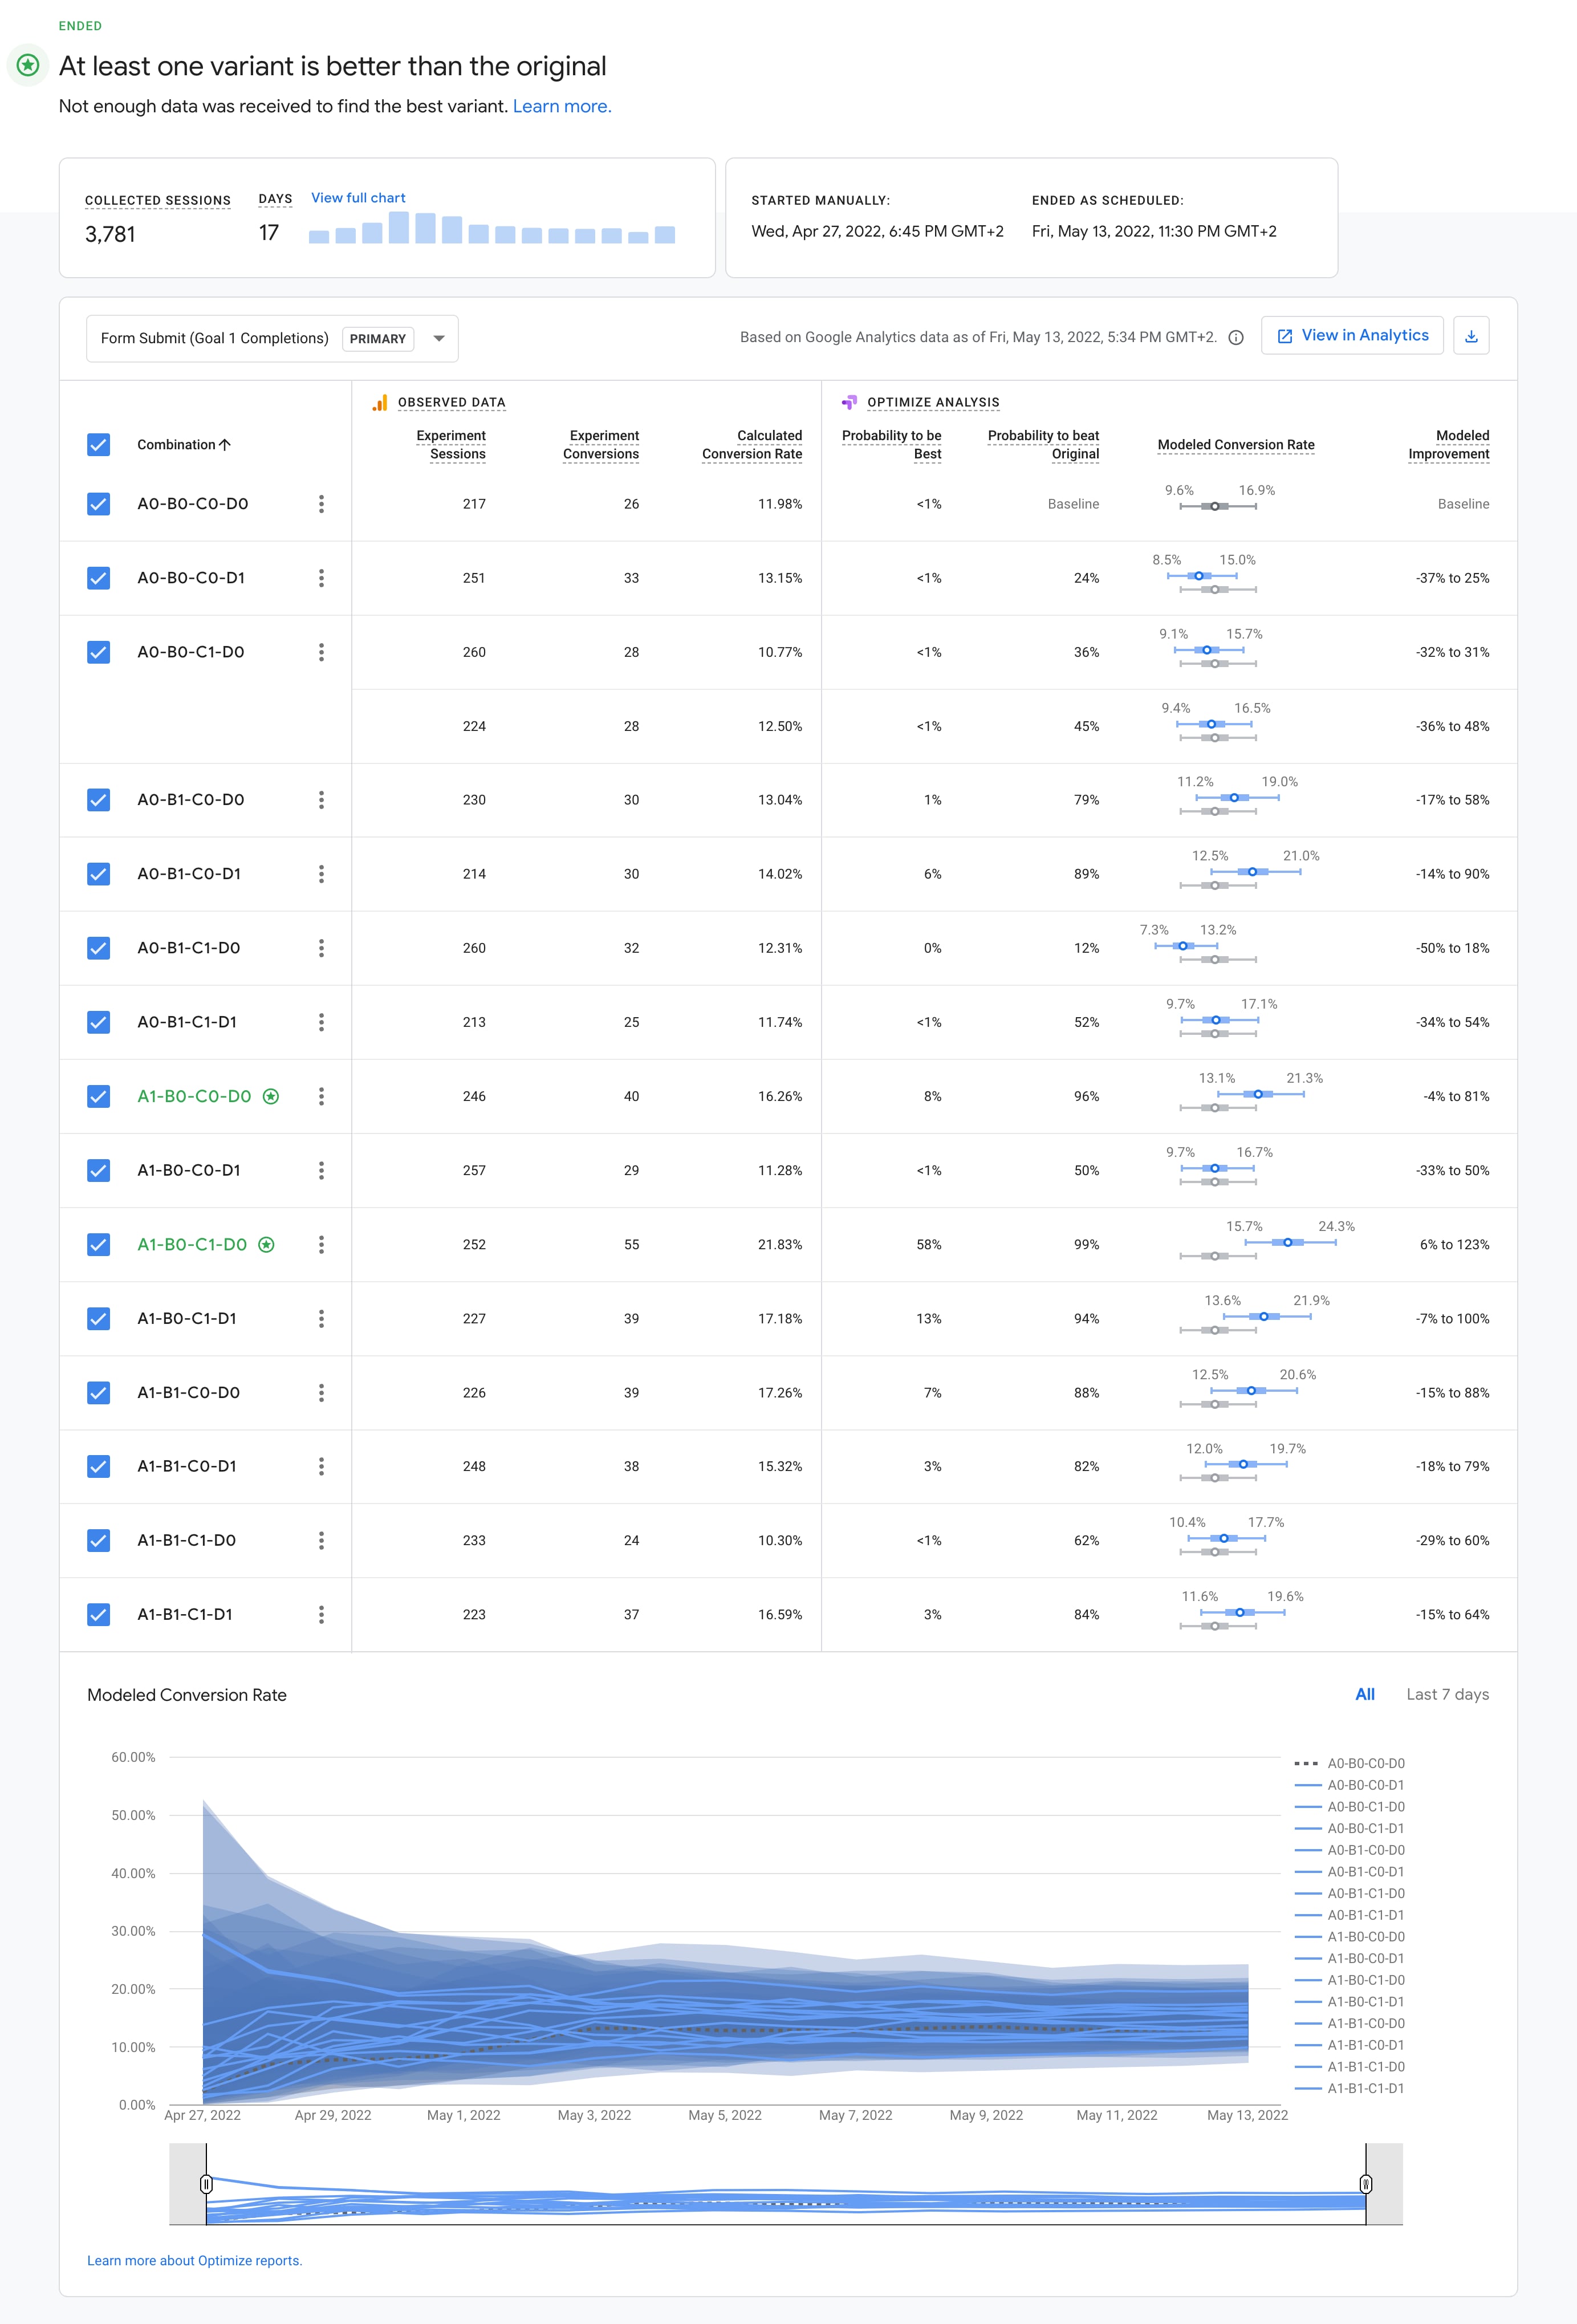
Task: Click the info icon next to the data timestamp
Action: [1236, 337]
